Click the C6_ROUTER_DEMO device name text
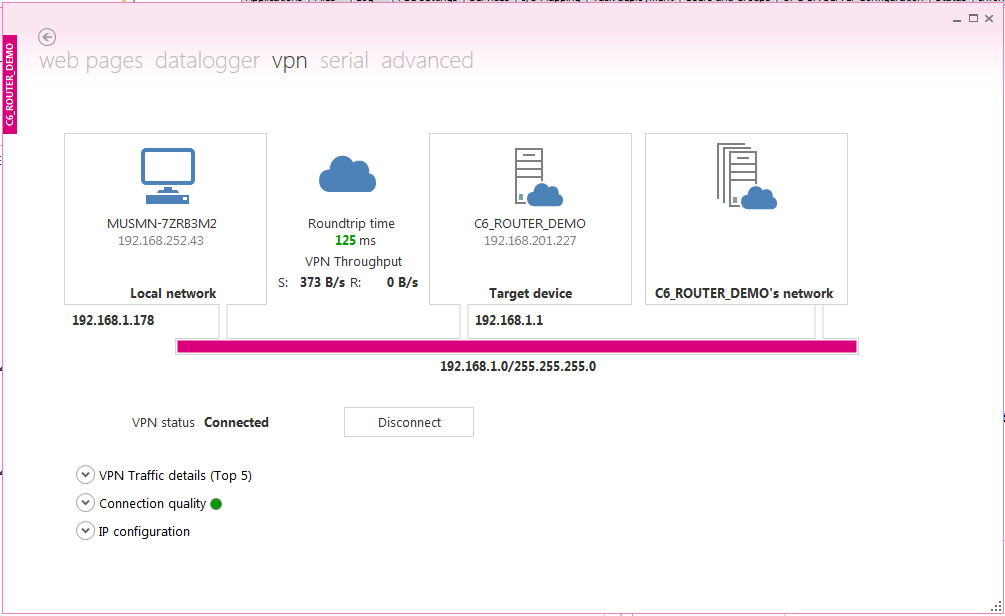The height and width of the screenshot is (616, 1005). click(530, 224)
